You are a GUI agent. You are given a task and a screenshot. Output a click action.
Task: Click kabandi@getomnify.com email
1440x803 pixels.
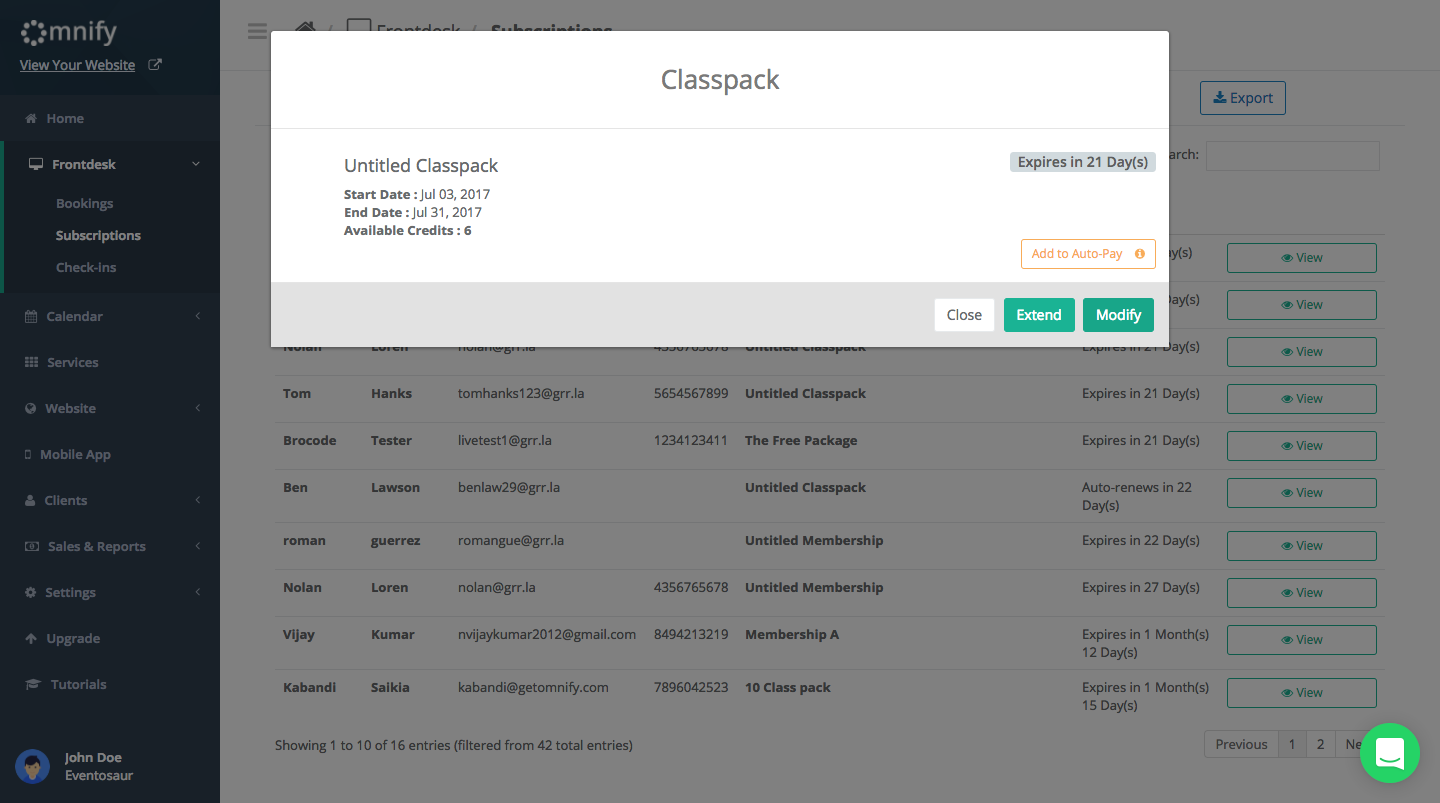point(533,687)
